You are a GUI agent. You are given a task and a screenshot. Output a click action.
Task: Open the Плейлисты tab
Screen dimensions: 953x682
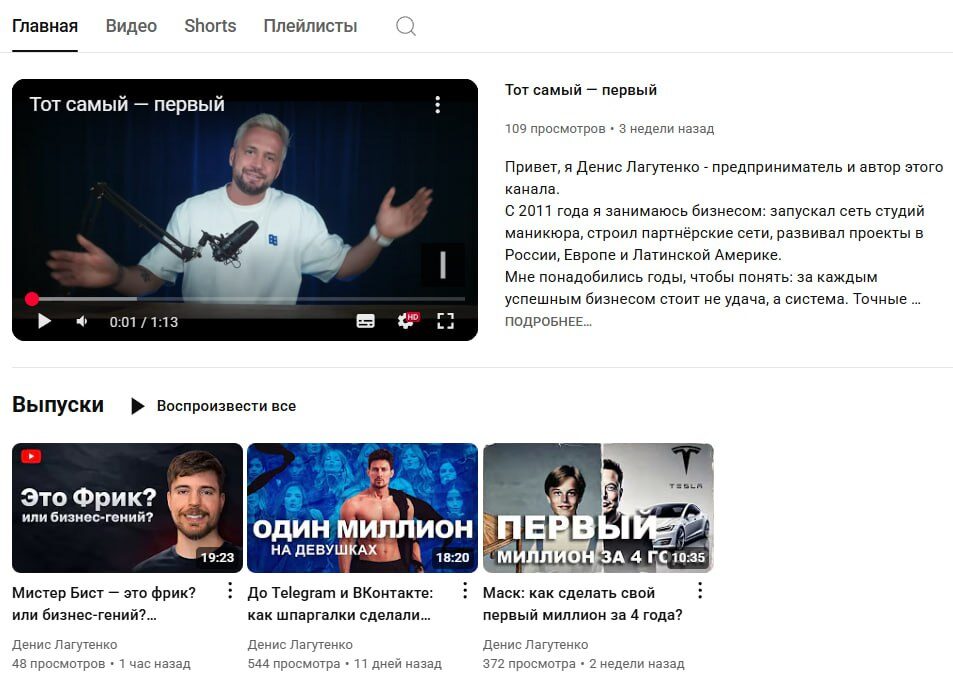pos(311,26)
